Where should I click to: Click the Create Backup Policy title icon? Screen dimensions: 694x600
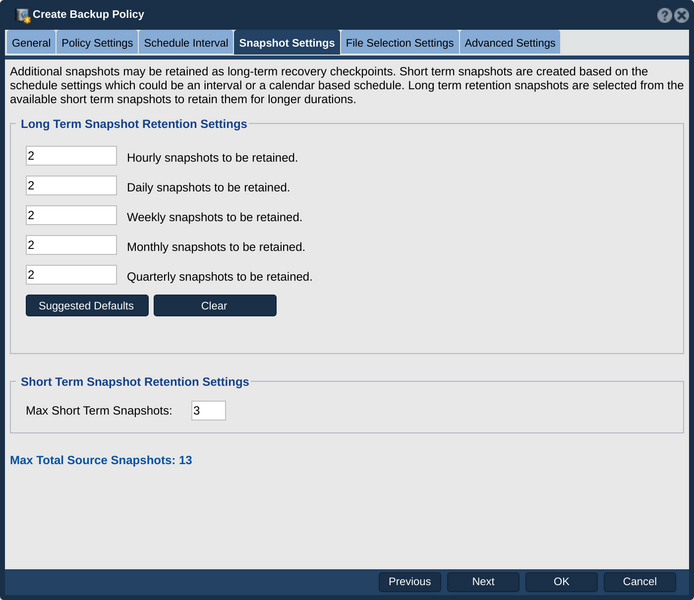point(23,15)
